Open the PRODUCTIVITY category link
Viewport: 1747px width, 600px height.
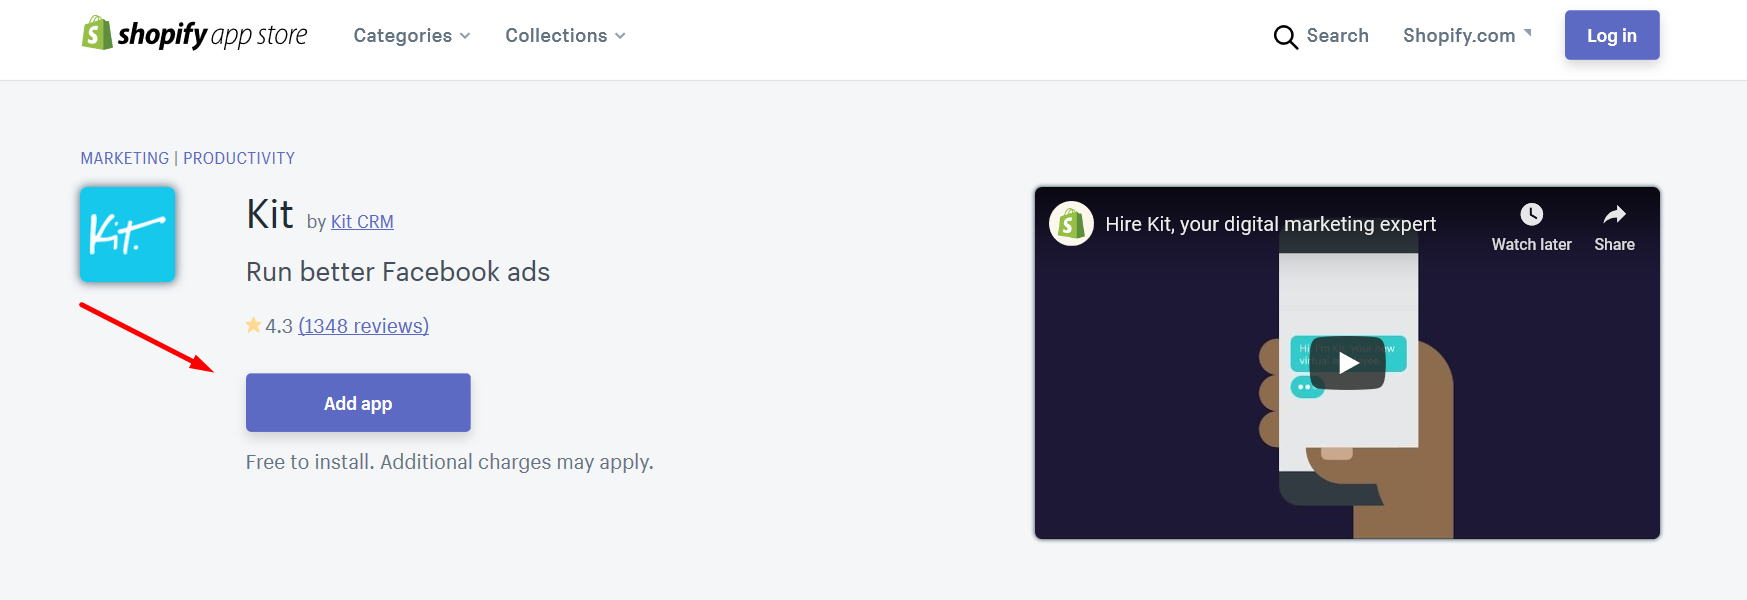click(x=239, y=158)
